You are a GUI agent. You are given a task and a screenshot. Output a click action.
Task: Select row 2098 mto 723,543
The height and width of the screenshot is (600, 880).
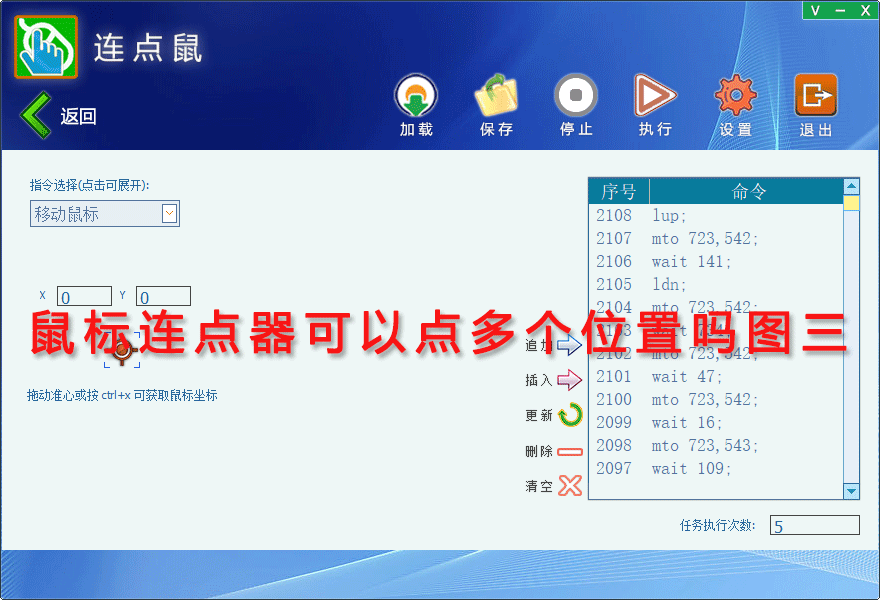(x=716, y=446)
